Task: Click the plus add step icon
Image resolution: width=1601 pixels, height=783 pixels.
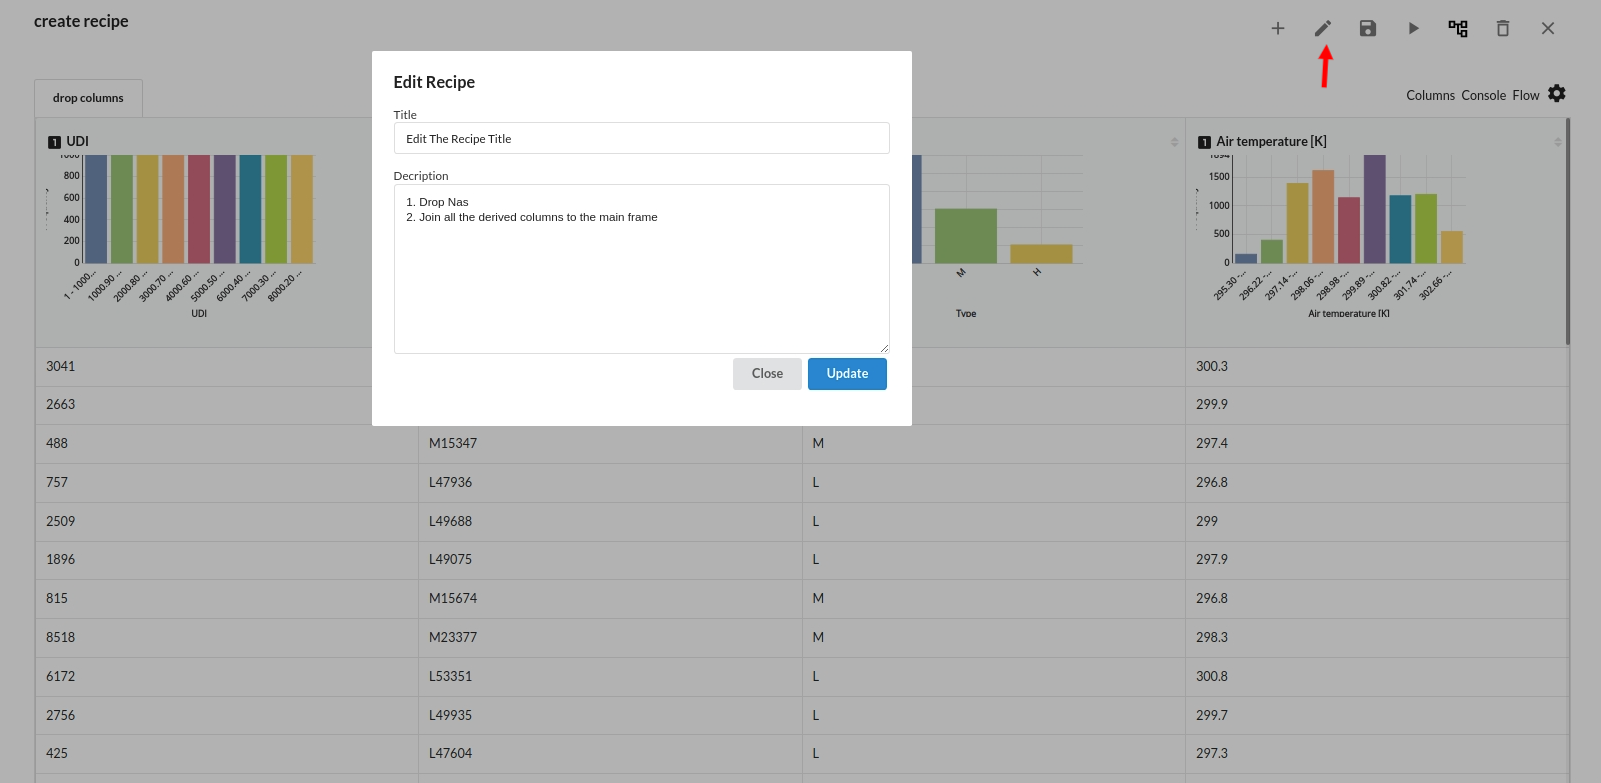Action: [x=1277, y=28]
